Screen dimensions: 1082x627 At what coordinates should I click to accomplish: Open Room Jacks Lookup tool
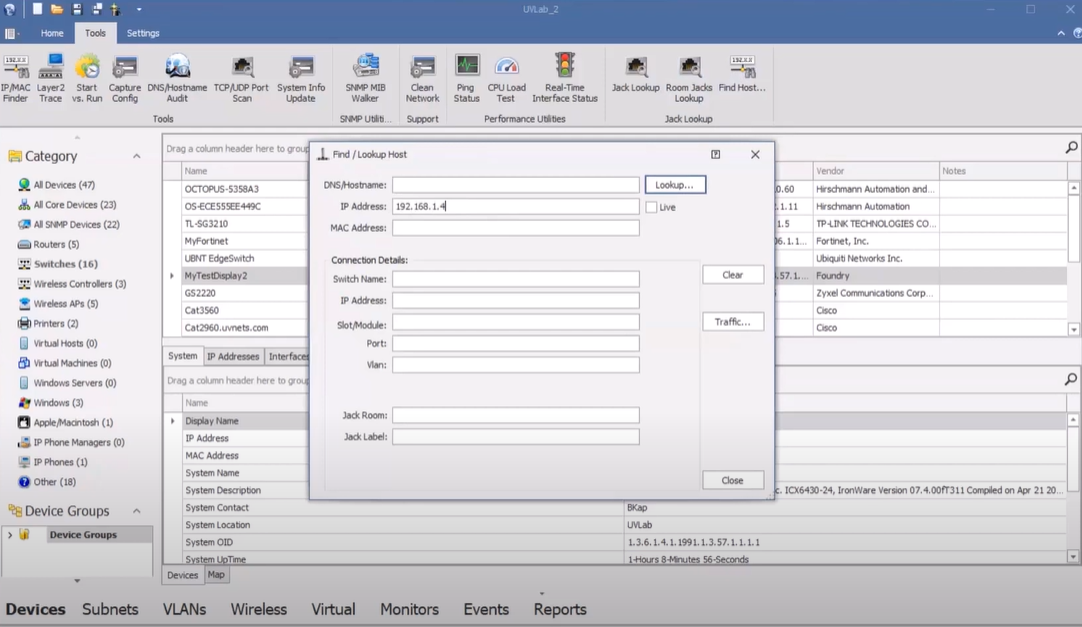(x=689, y=79)
